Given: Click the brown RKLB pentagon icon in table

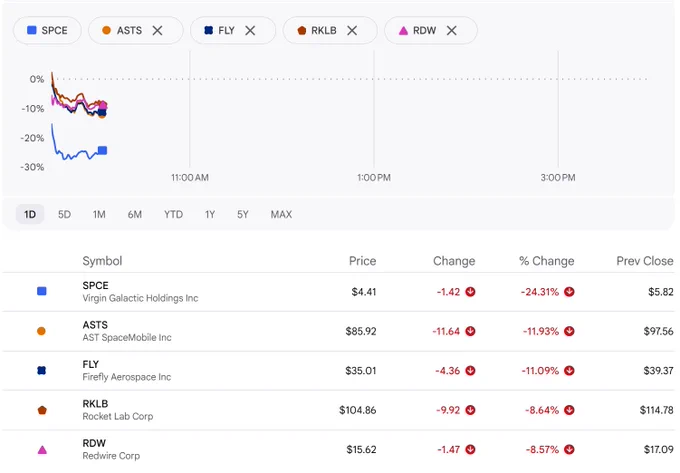Looking at the screenshot, I should [x=42, y=410].
